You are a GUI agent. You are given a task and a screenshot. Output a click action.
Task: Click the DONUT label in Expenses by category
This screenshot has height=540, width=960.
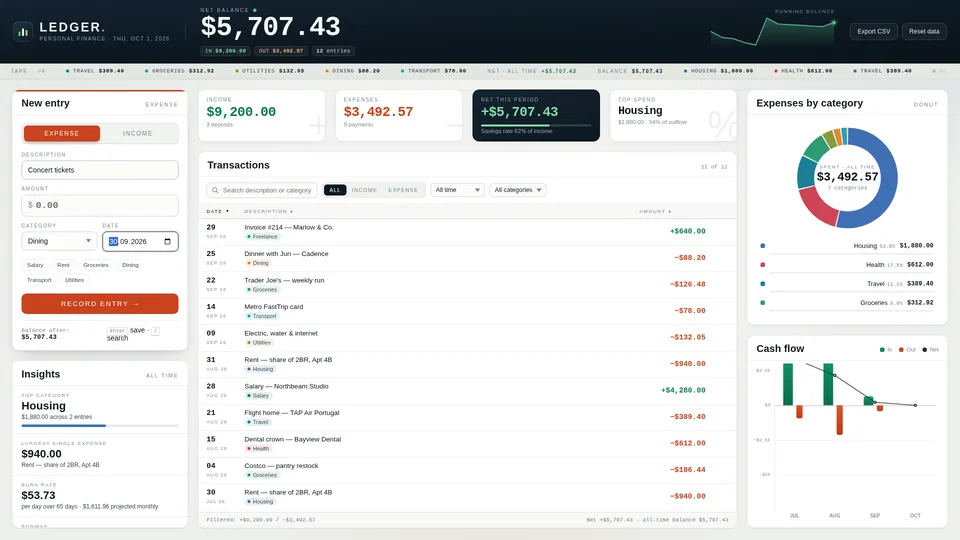[x=925, y=105]
